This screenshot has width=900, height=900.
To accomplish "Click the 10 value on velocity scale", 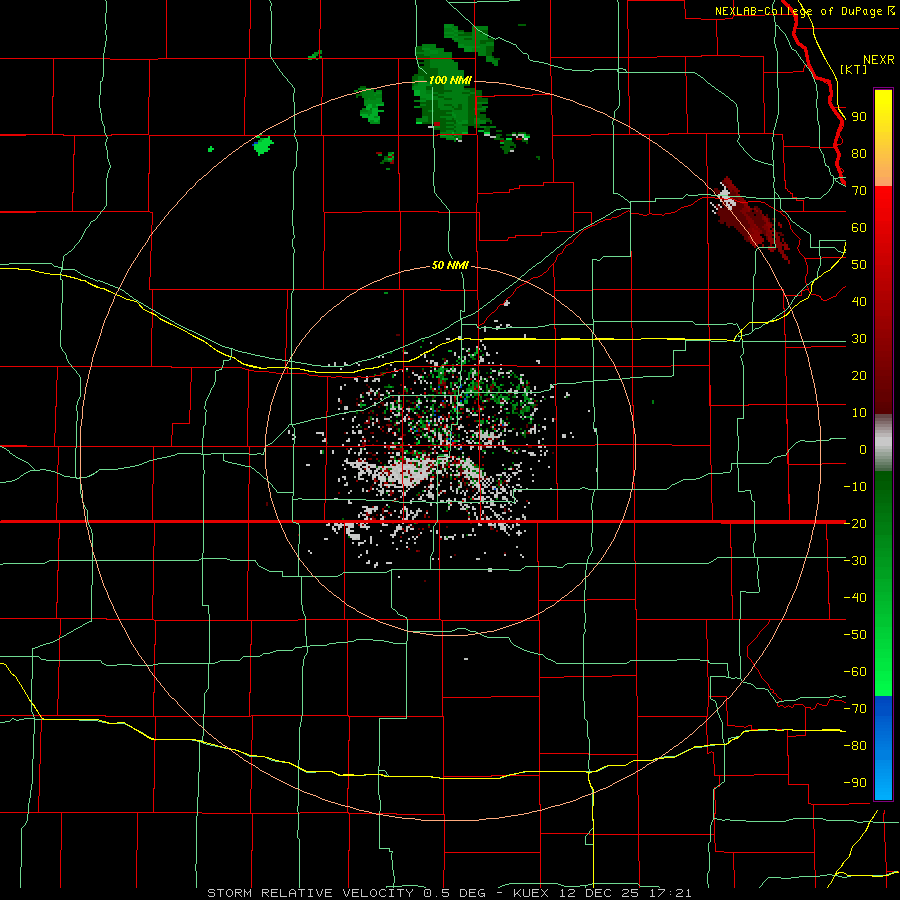I will click(x=859, y=413).
